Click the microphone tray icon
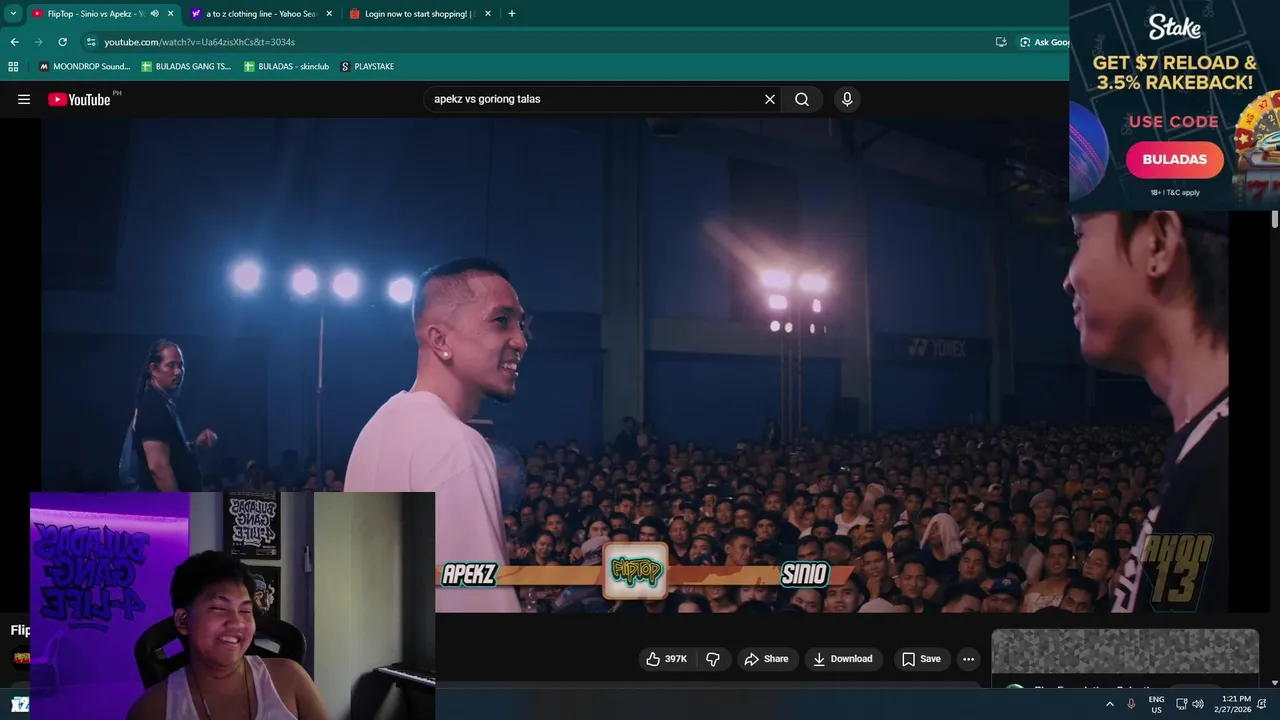 pos(1131,704)
